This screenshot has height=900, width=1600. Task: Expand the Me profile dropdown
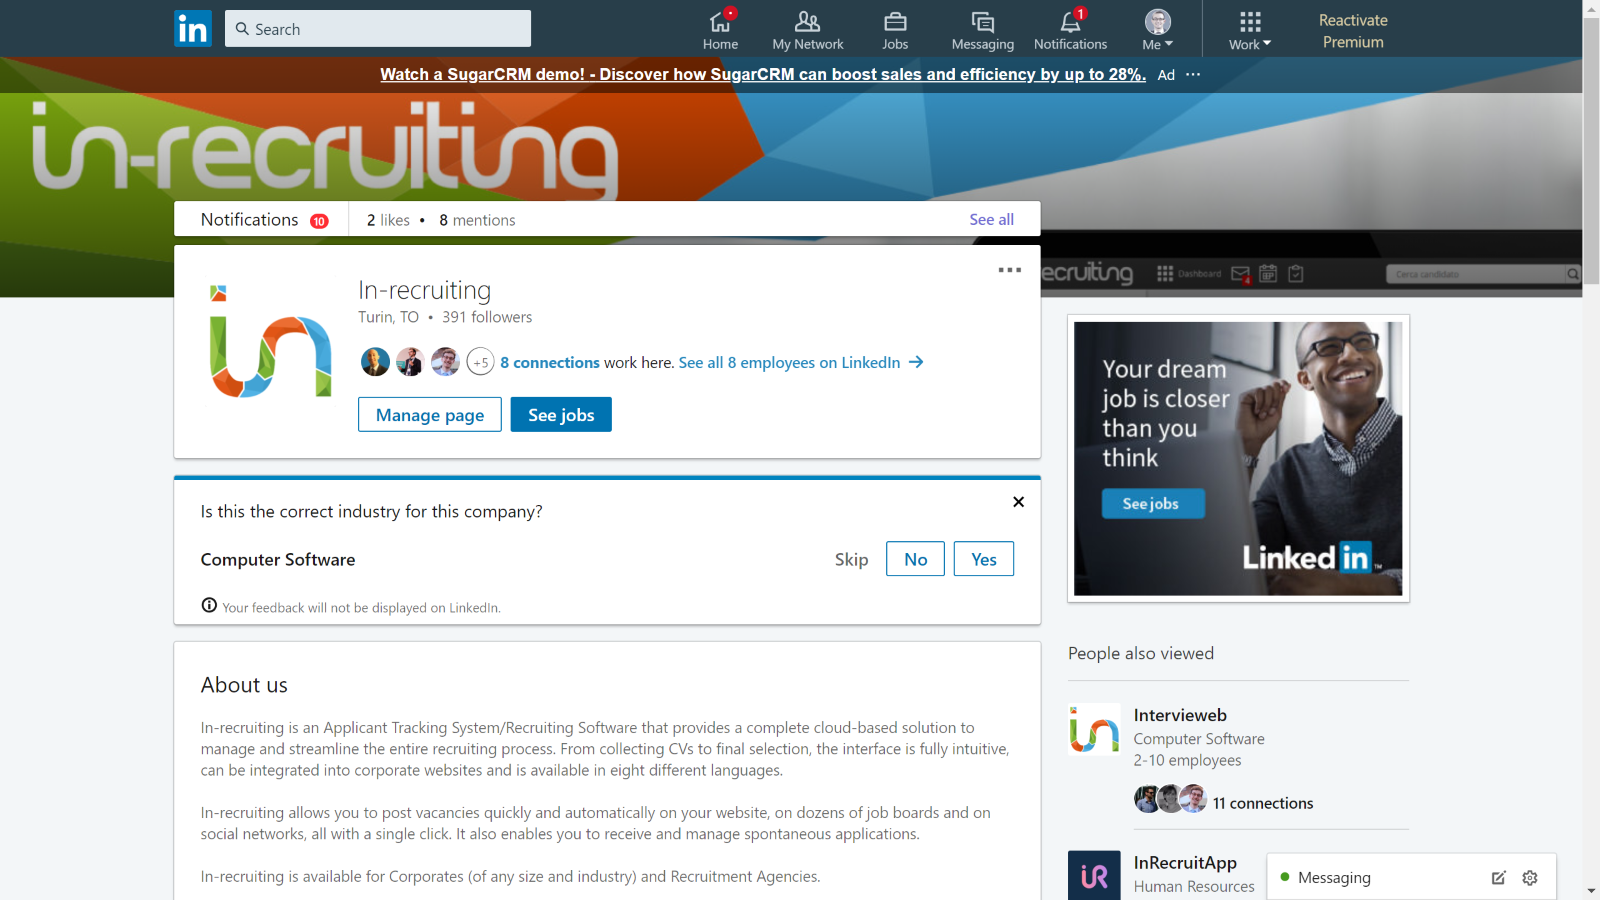[x=1158, y=30]
